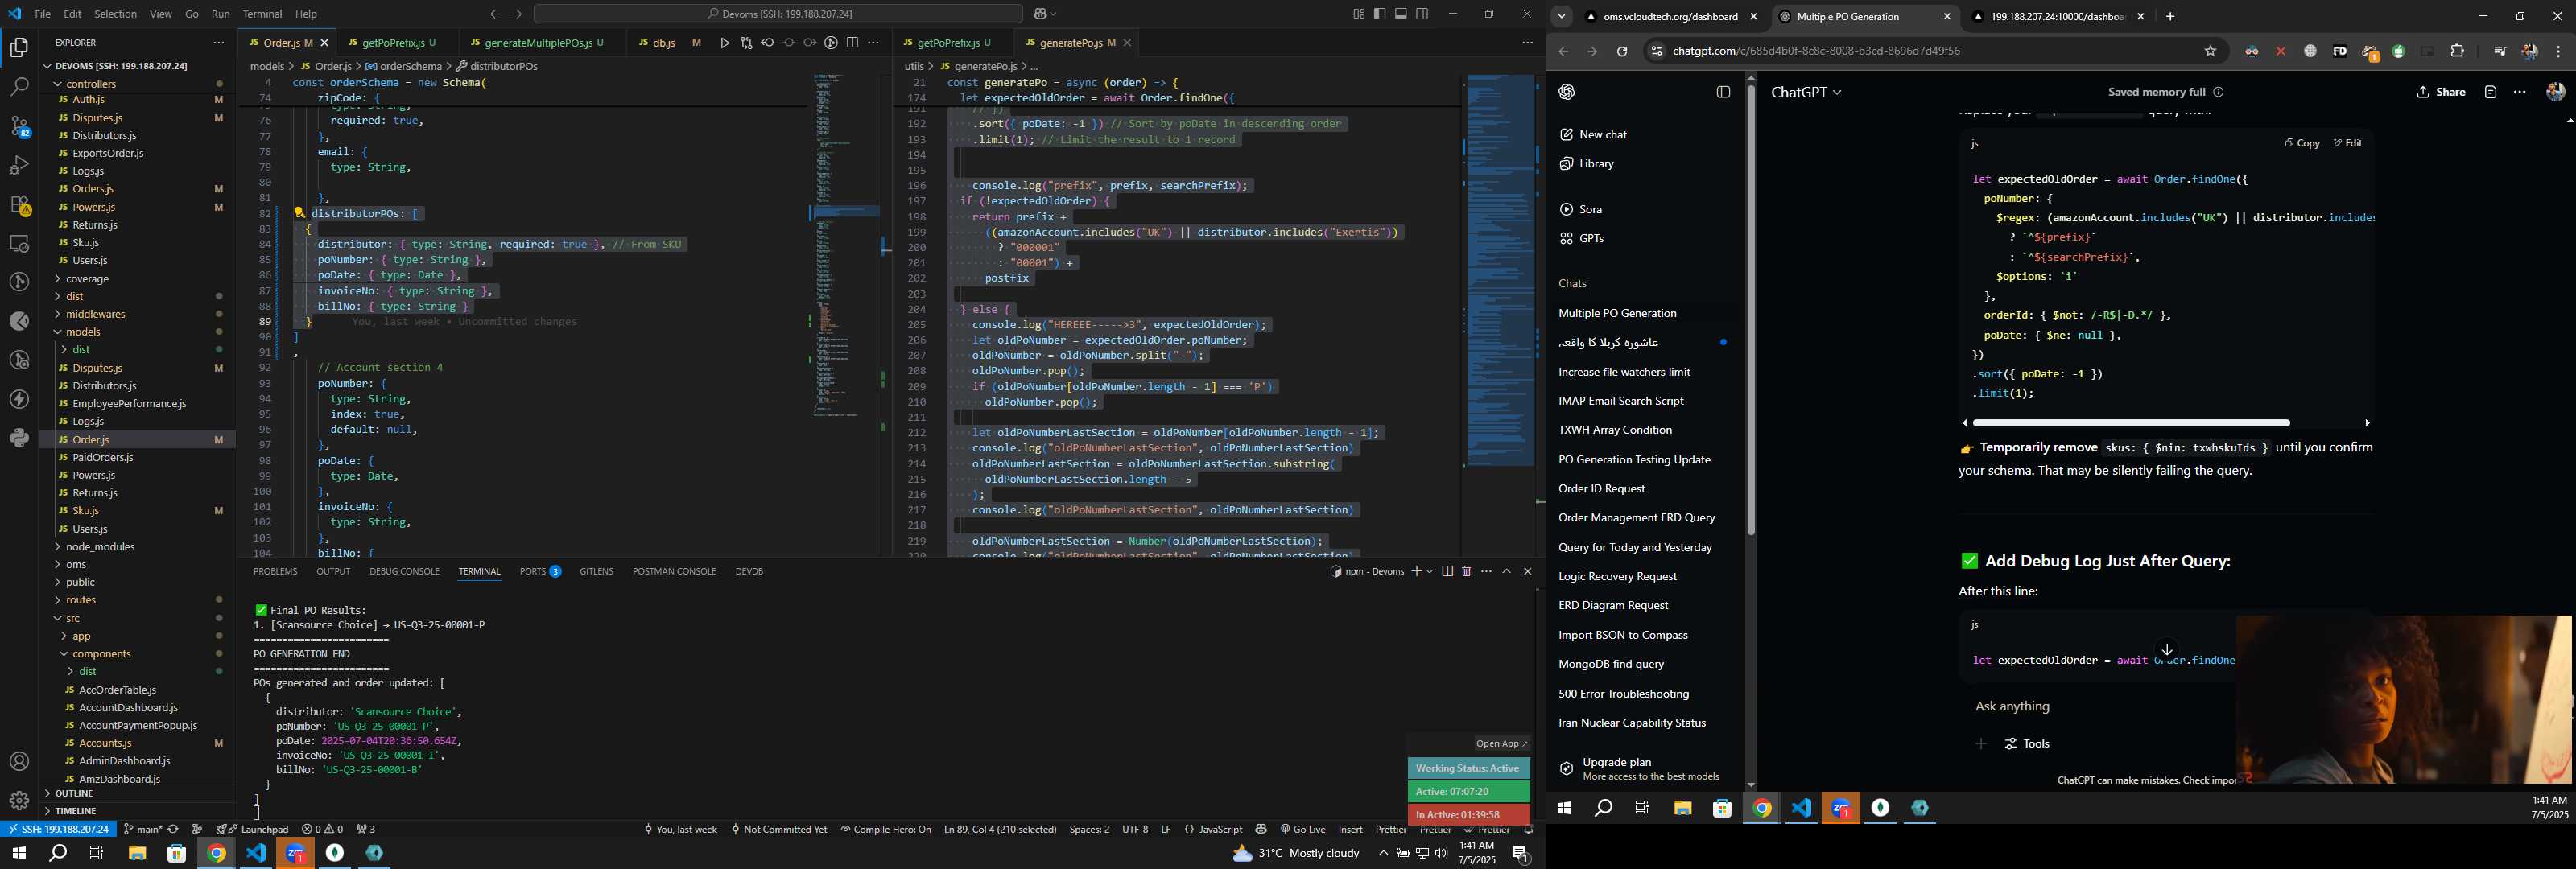Click ChatGPT sidebar vertical scrollbar
Image resolution: width=2576 pixels, height=869 pixels.
pos(1751,310)
